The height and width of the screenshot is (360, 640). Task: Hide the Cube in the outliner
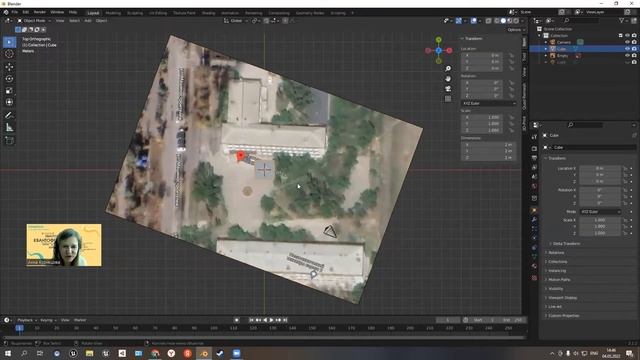coord(627,49)
